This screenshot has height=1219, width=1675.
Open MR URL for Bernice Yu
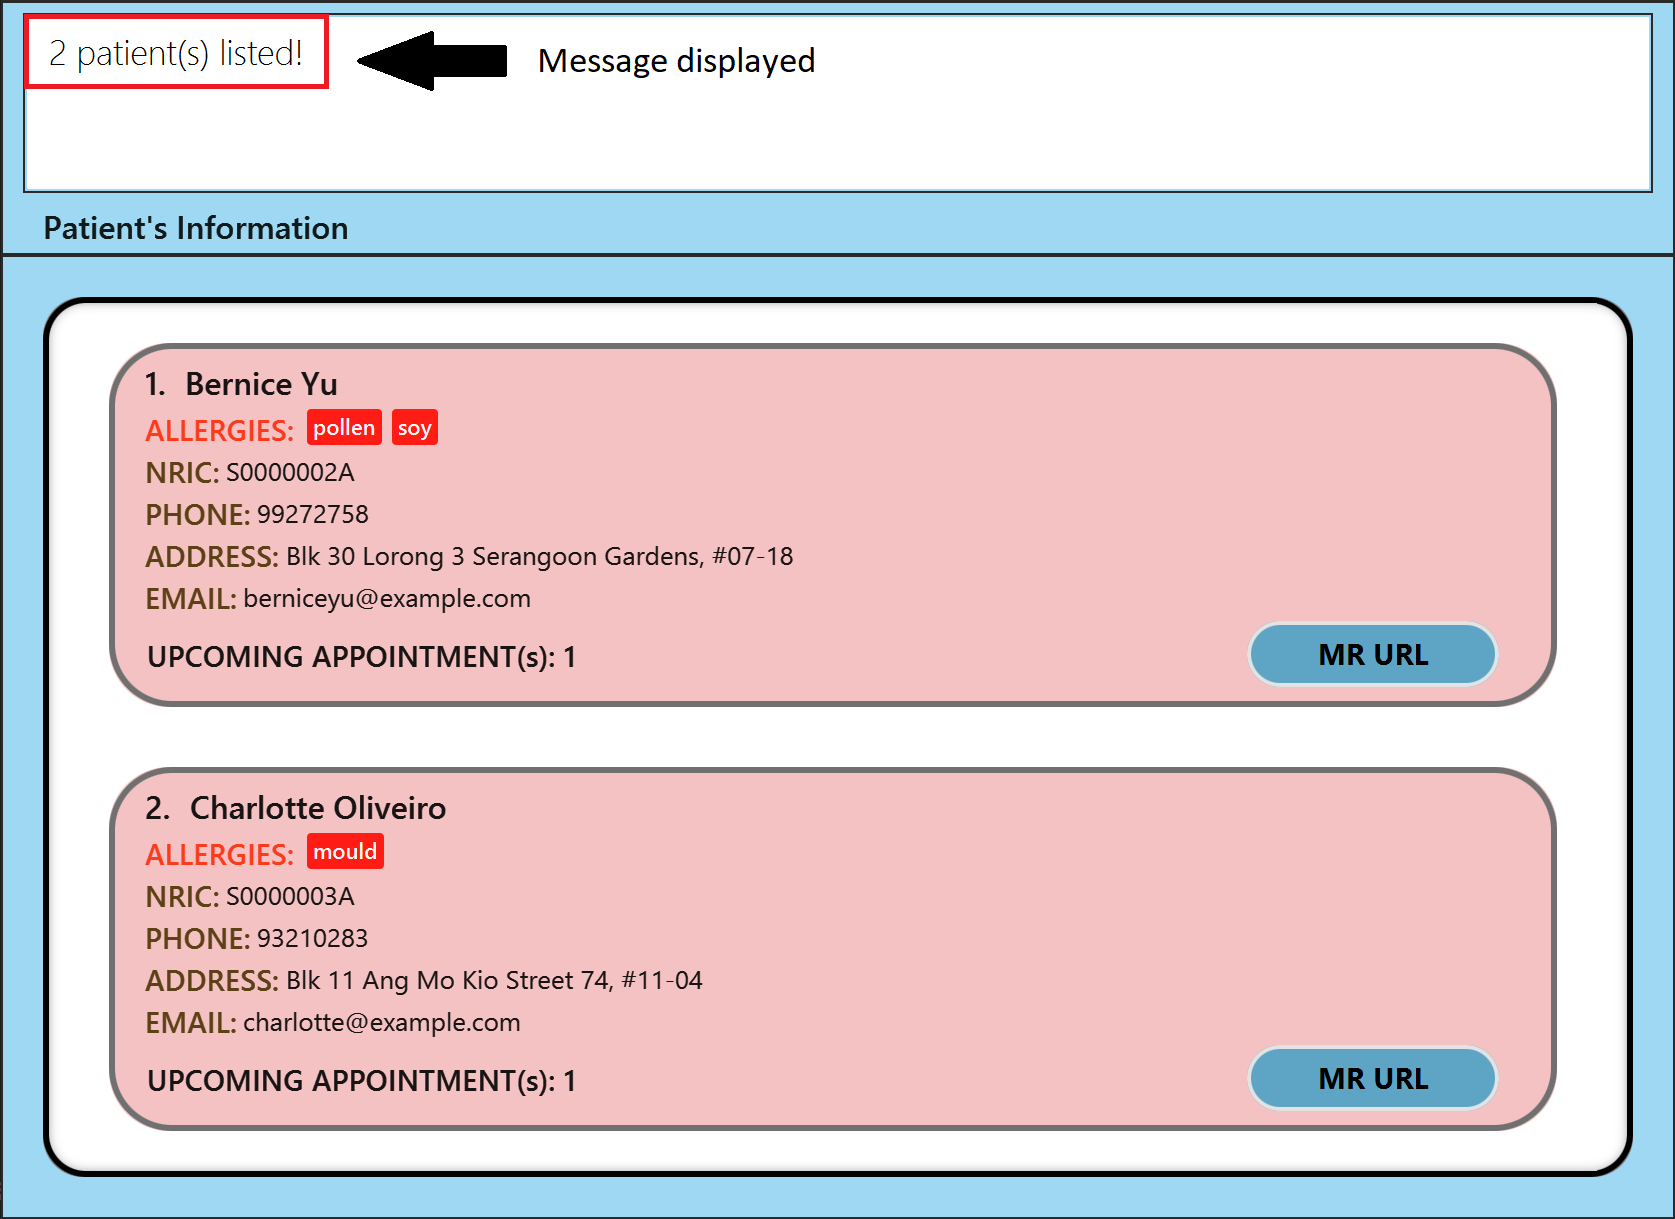[1372, 655]
